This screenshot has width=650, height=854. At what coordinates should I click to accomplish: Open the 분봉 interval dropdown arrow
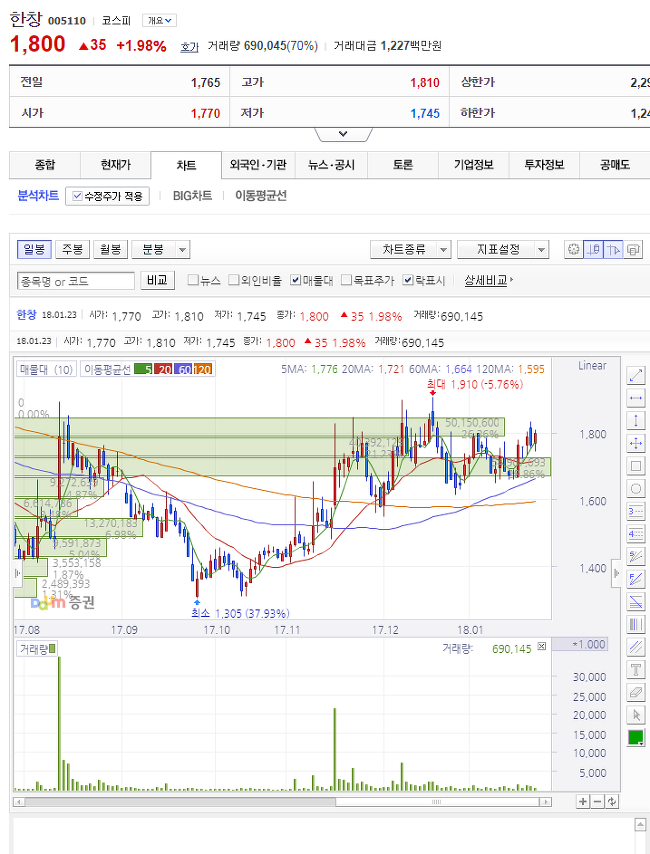(x=183, y=250)
